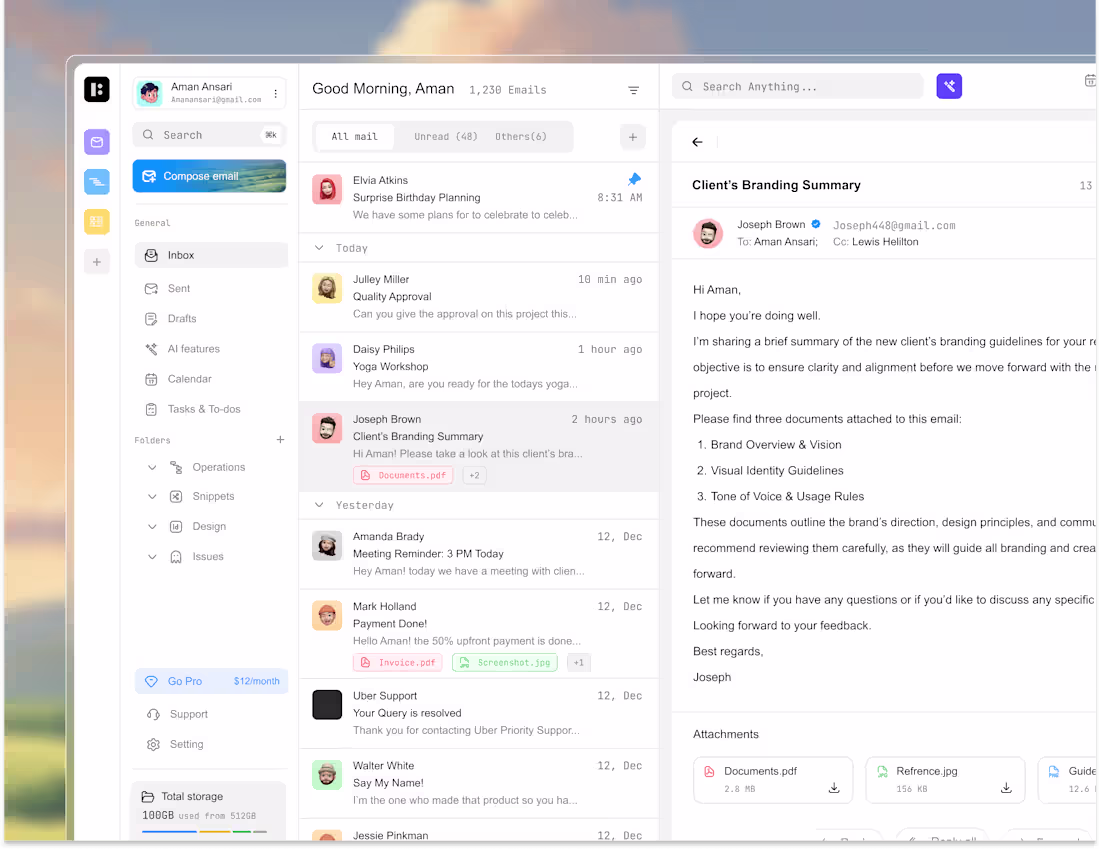
Task: Open Elvia Atkins Surprise Birthday Planning email
Action: pyautogui.click(x=478, y=198)
